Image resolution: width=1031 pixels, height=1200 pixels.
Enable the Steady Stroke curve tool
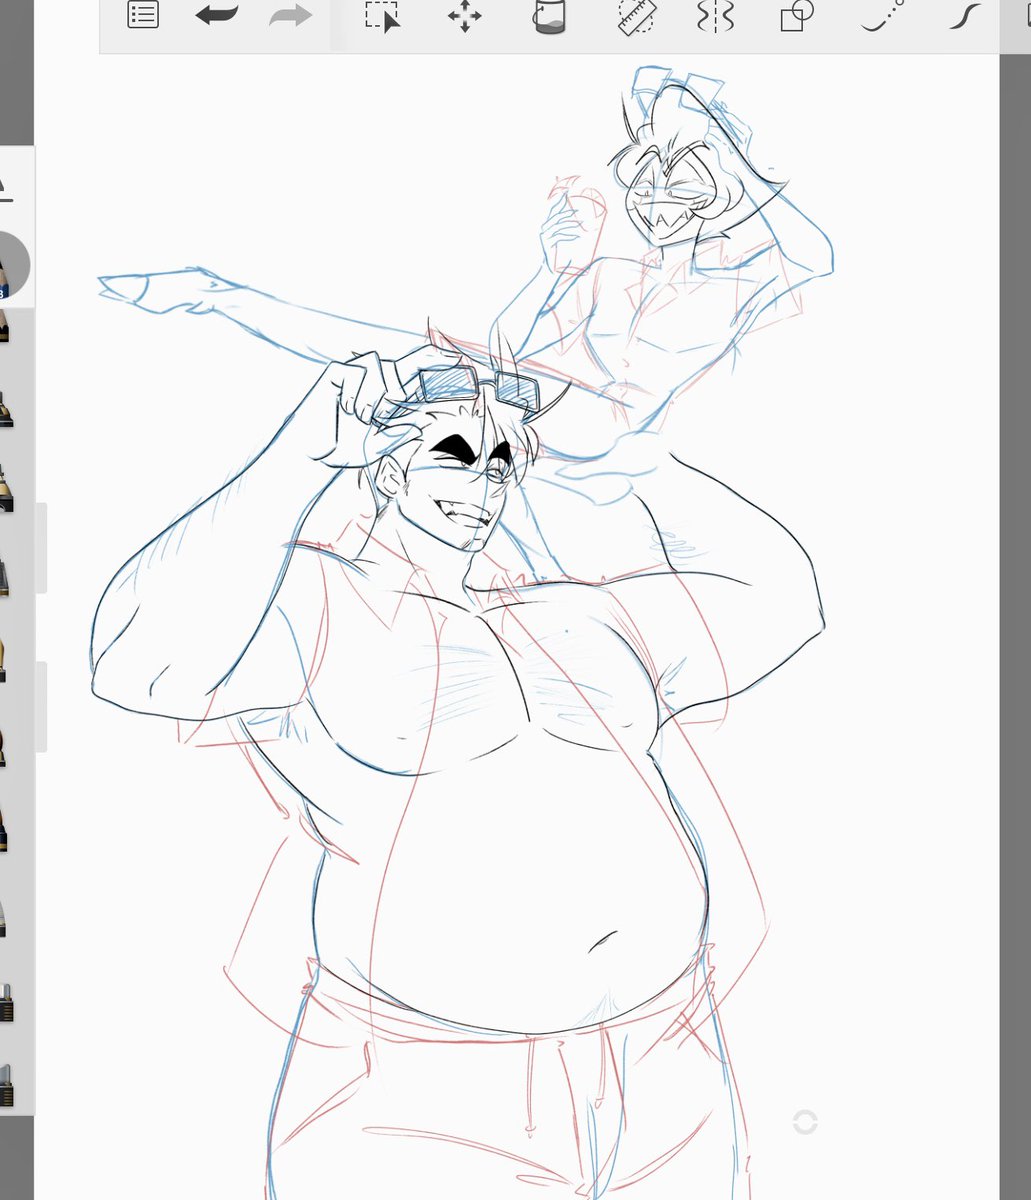click(x=964, y=16)
